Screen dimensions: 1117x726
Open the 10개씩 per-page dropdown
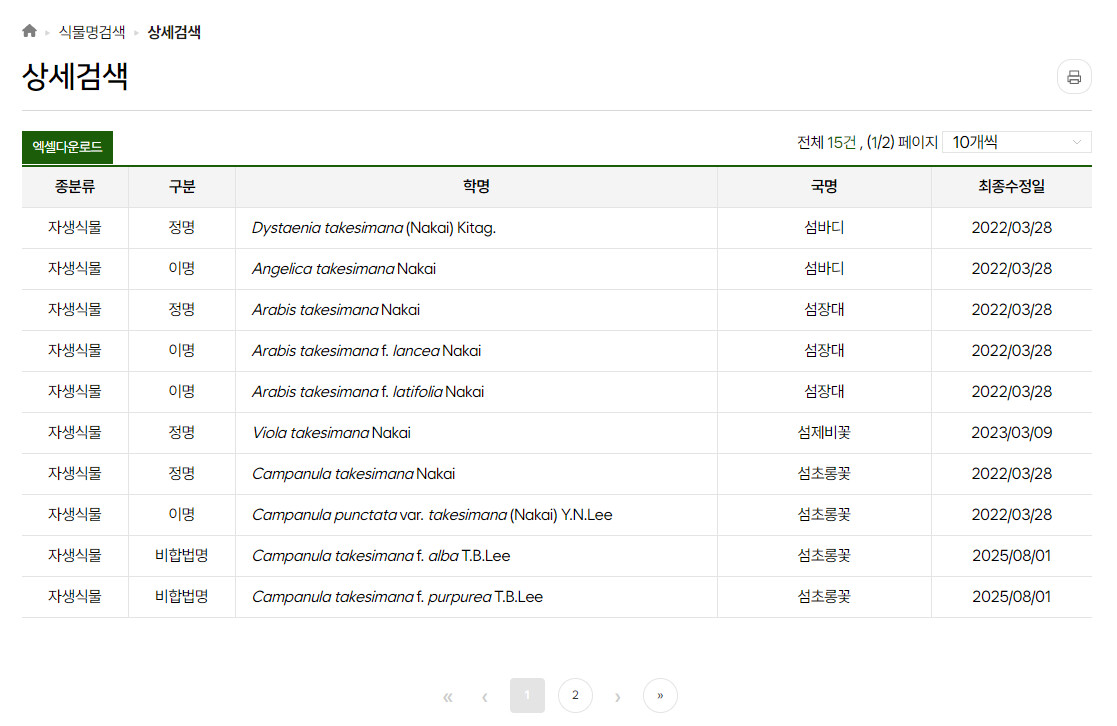click(1016, 142)
